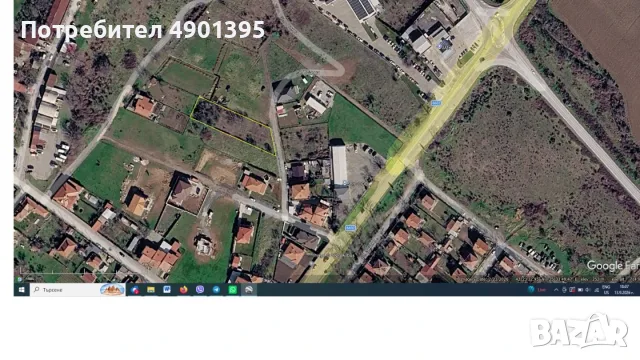Expand hidden system tray icons chevron

pyautogui.click(x=556, y=290)
